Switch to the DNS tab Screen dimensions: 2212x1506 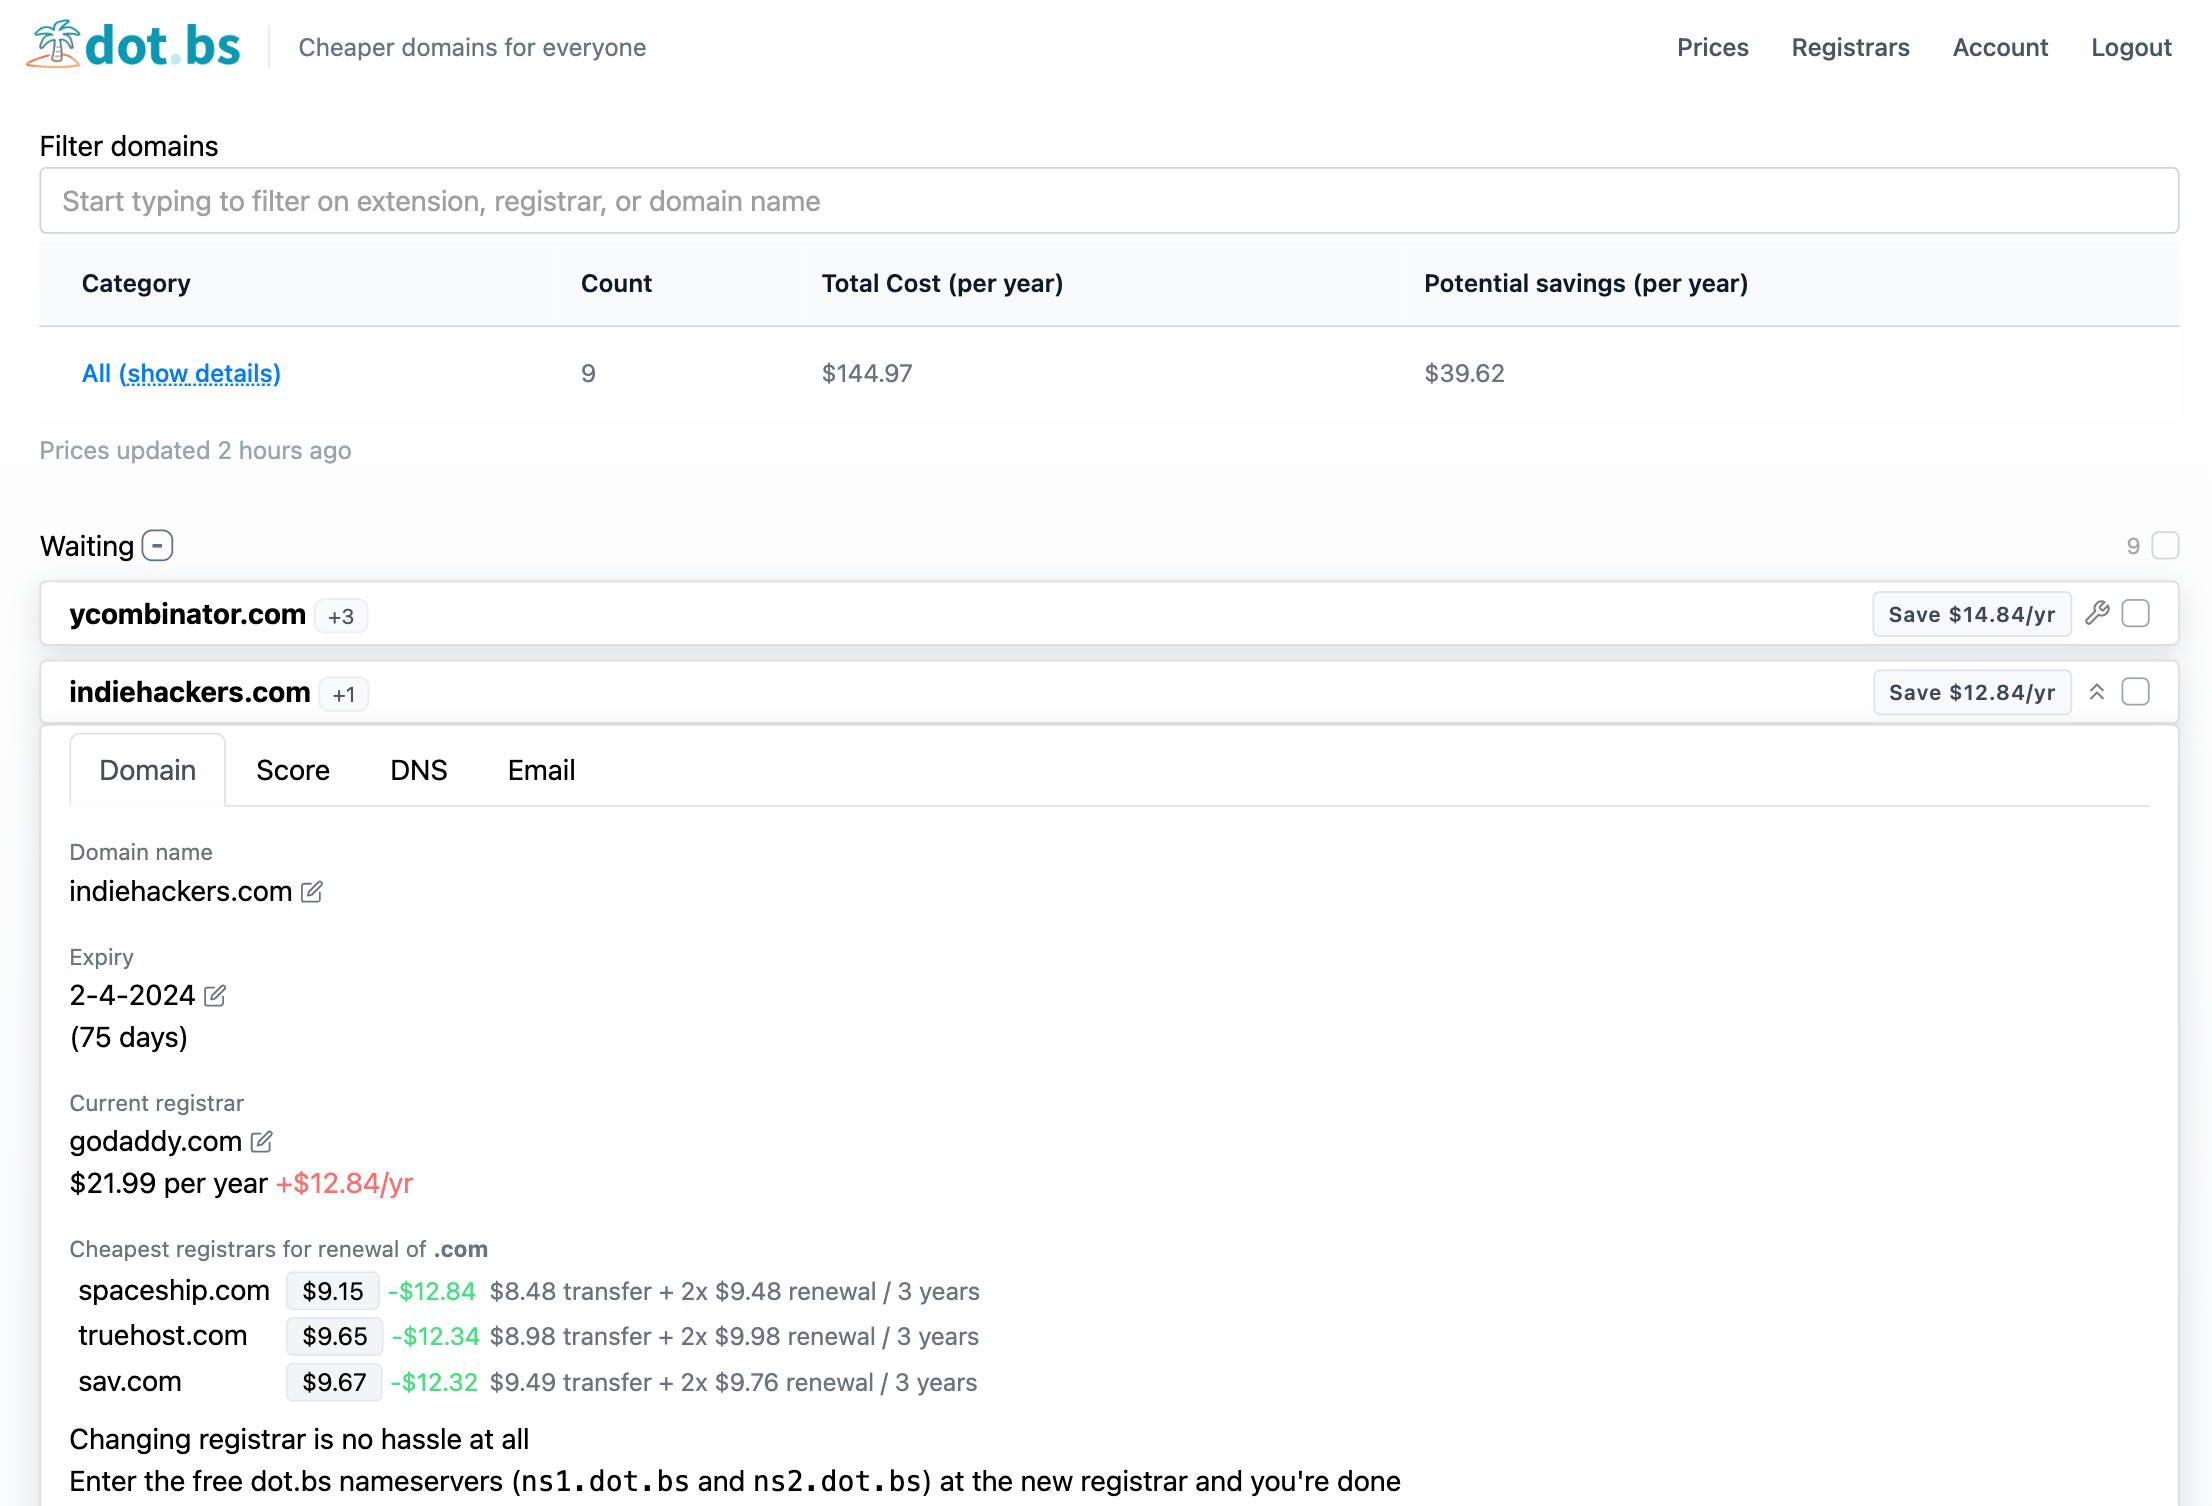(x=417, y=770)
